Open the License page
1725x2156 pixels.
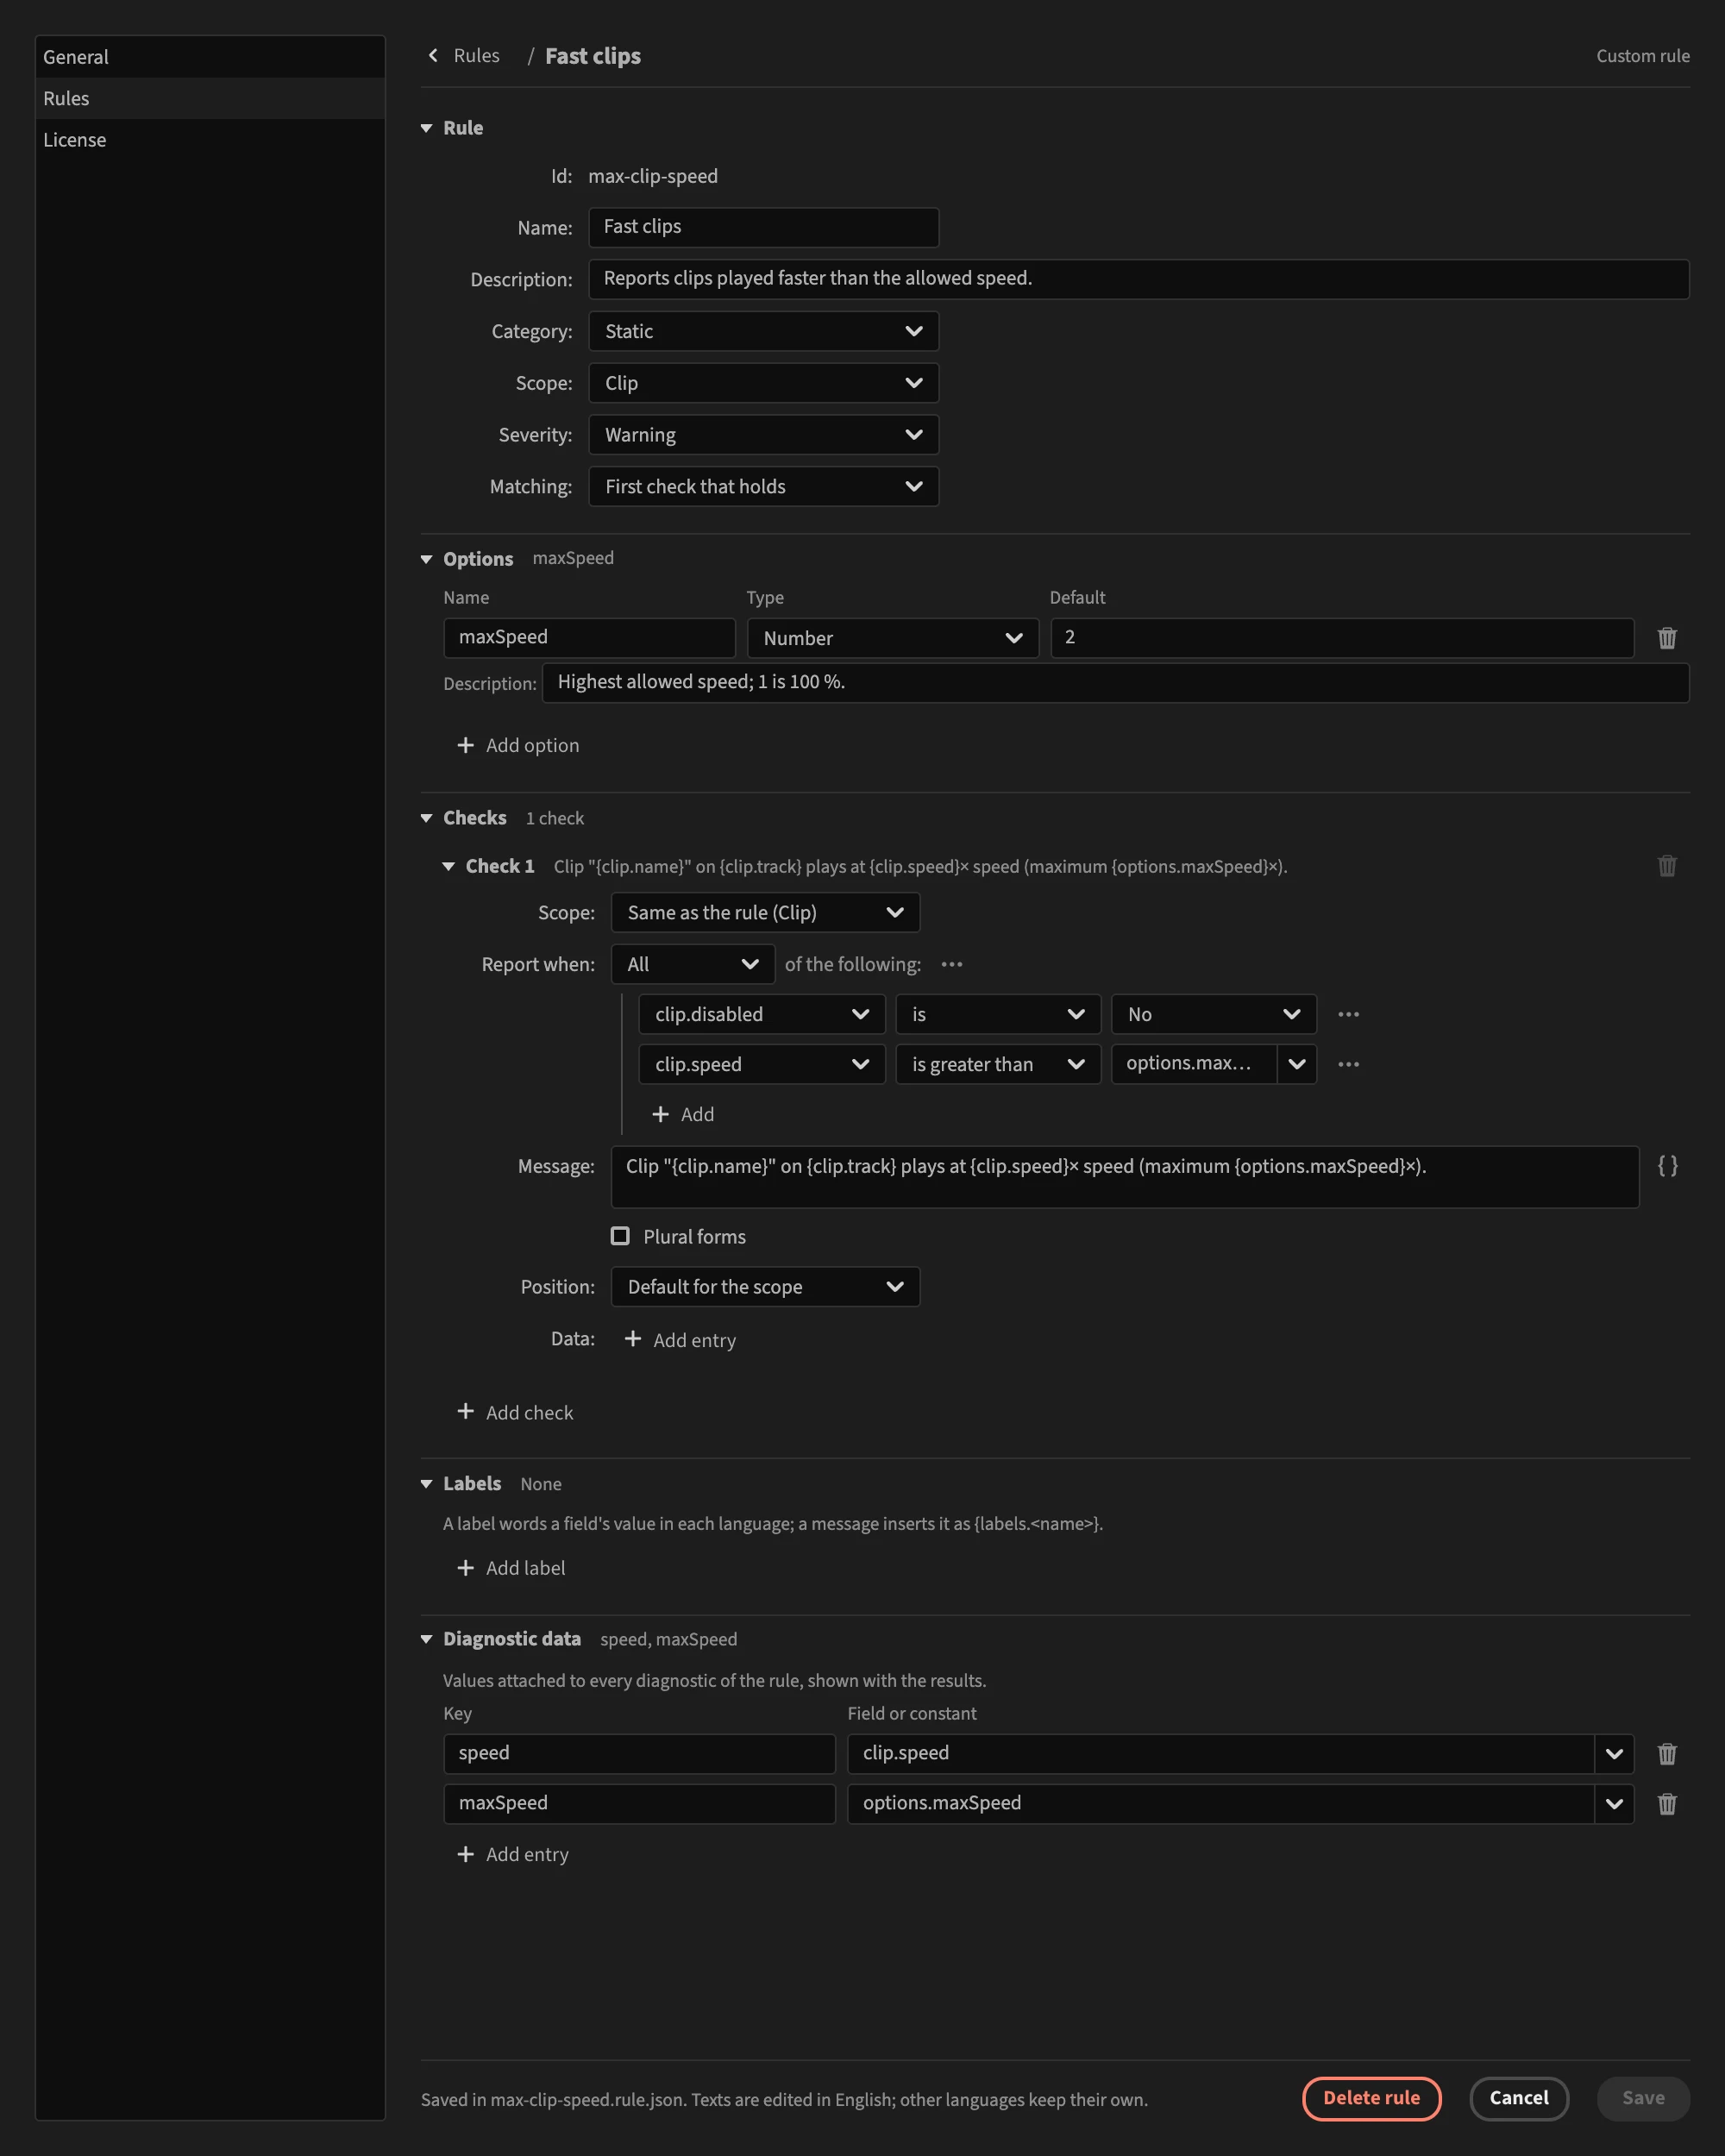coord(210,140)
